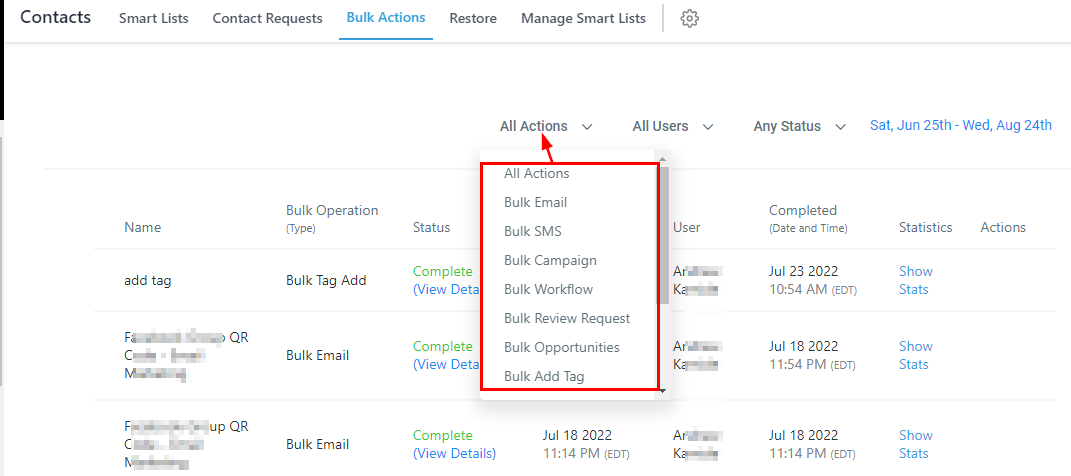
Task: Select Bulk Campaign option
Action: [x=550, y=260]
